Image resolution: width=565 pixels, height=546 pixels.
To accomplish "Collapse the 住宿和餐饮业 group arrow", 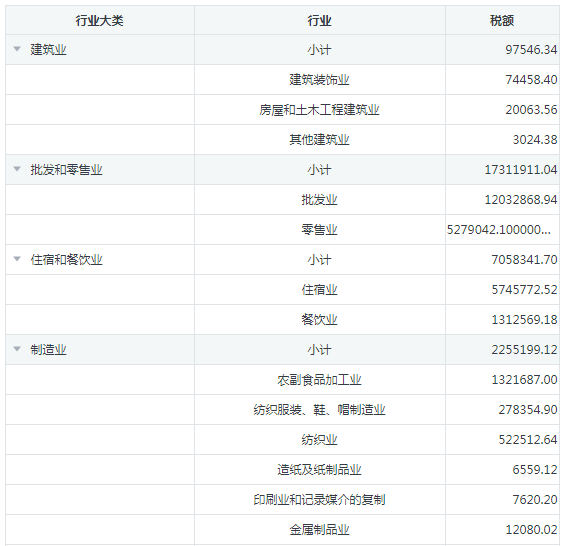I will [x=17, y=259].
